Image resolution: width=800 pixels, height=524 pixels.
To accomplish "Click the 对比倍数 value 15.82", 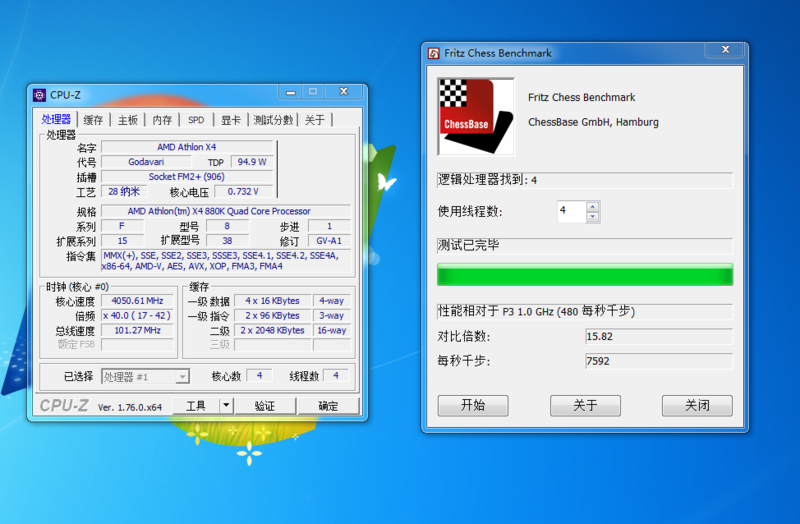I will 659,337.
